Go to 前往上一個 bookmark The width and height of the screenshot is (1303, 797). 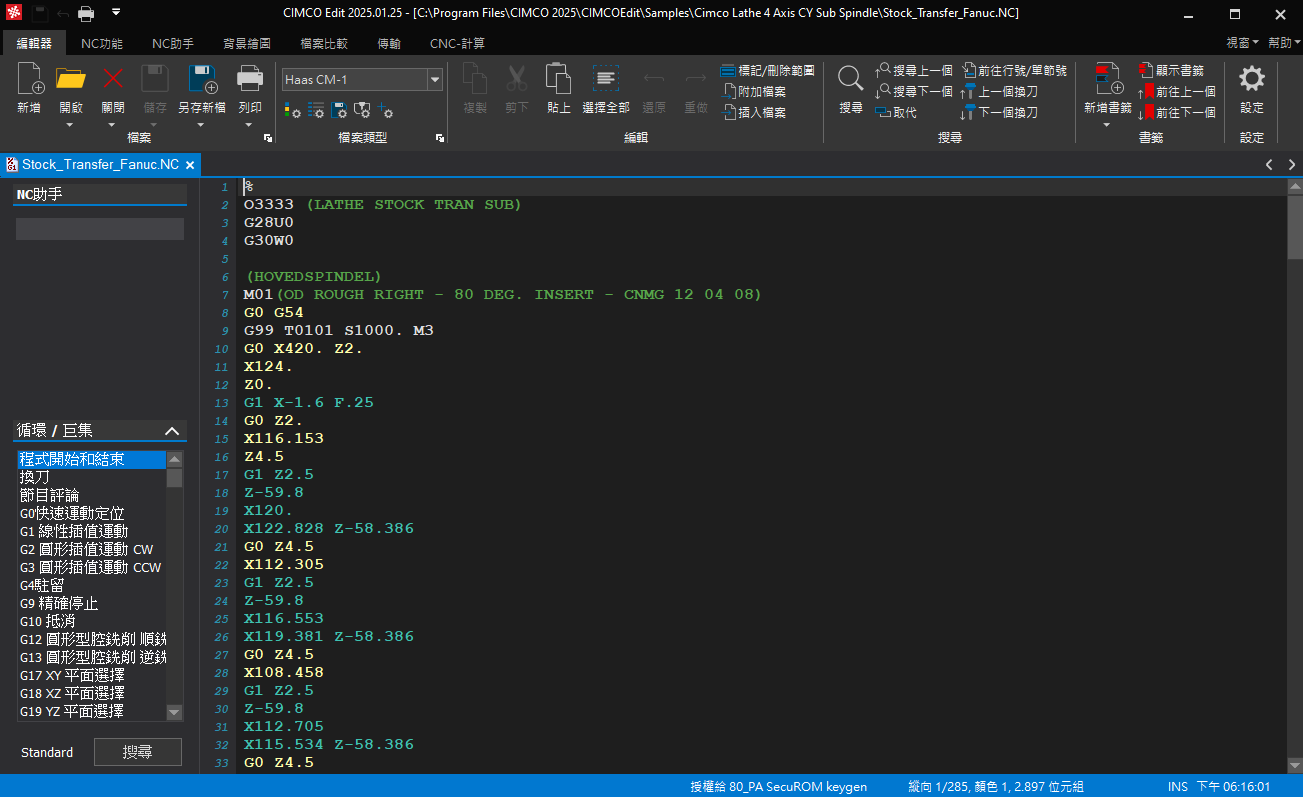pyautogui.click(x=1177, y=91)
